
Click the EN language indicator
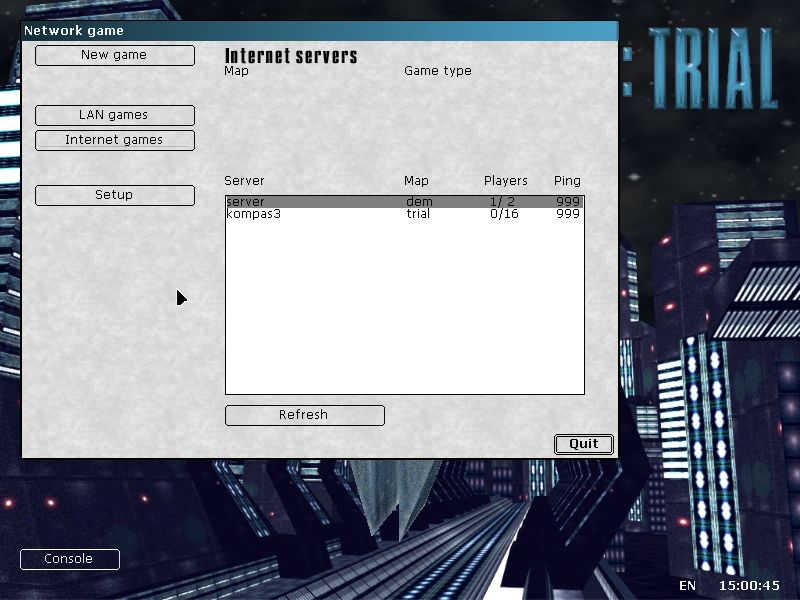(x=687, y=586)
